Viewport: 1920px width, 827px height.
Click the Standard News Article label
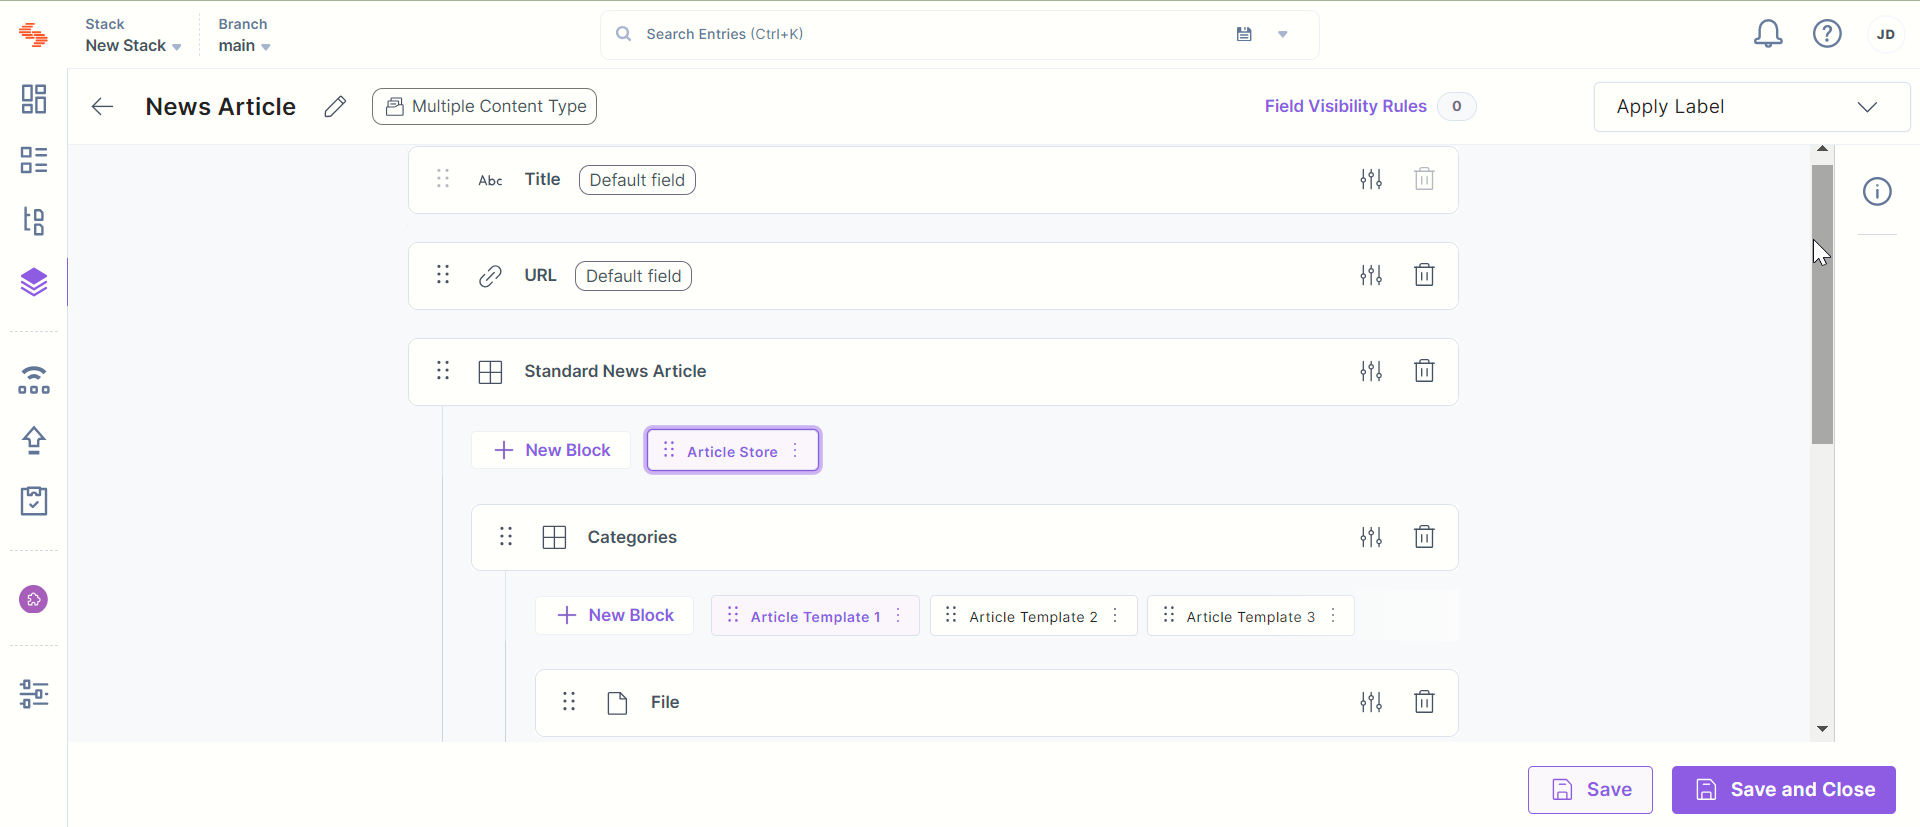coord(615,371)
